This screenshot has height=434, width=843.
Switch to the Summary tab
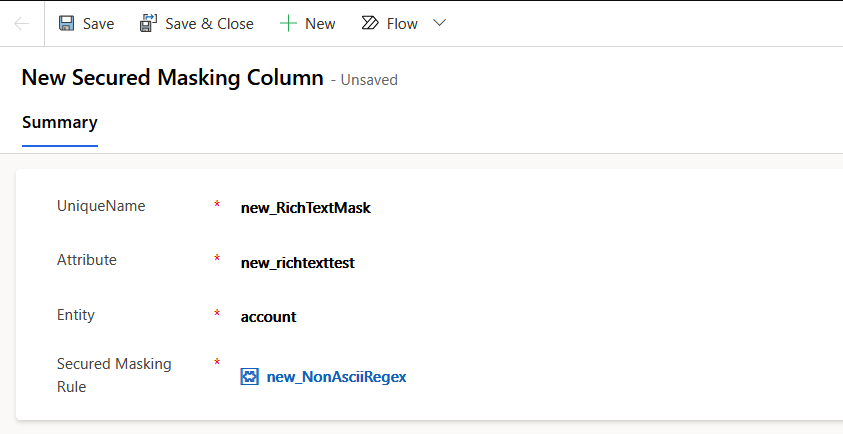coord(60,123)
